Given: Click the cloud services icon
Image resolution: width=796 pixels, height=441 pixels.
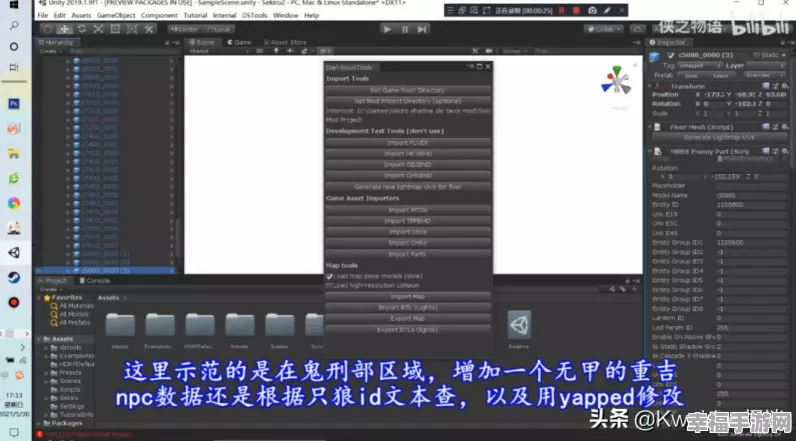Looking at the screenshot, I should coord(637,29).
